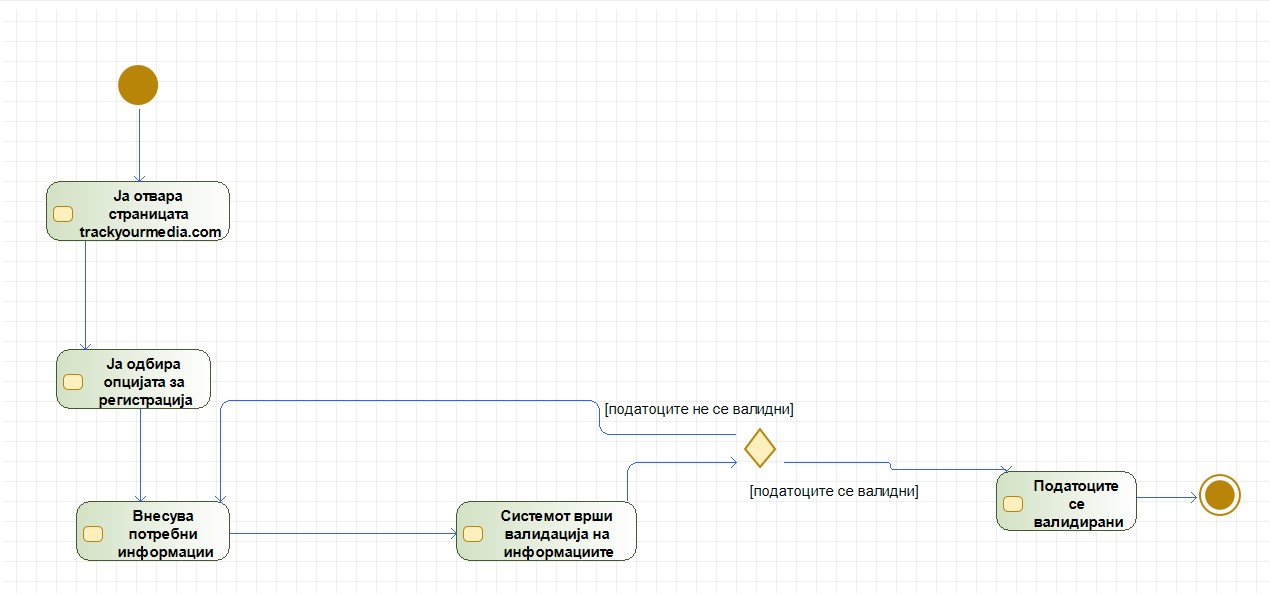
Task: Select arrow from 'trackyourmedia.com' activity to 'Ја одбира'
Action: pyautogui.click(x=86, y=295)
